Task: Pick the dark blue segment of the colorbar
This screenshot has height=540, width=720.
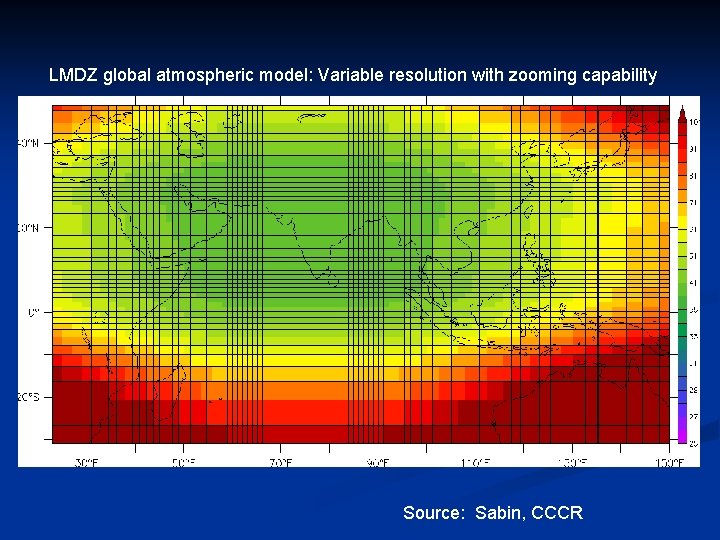Action: 682,383
